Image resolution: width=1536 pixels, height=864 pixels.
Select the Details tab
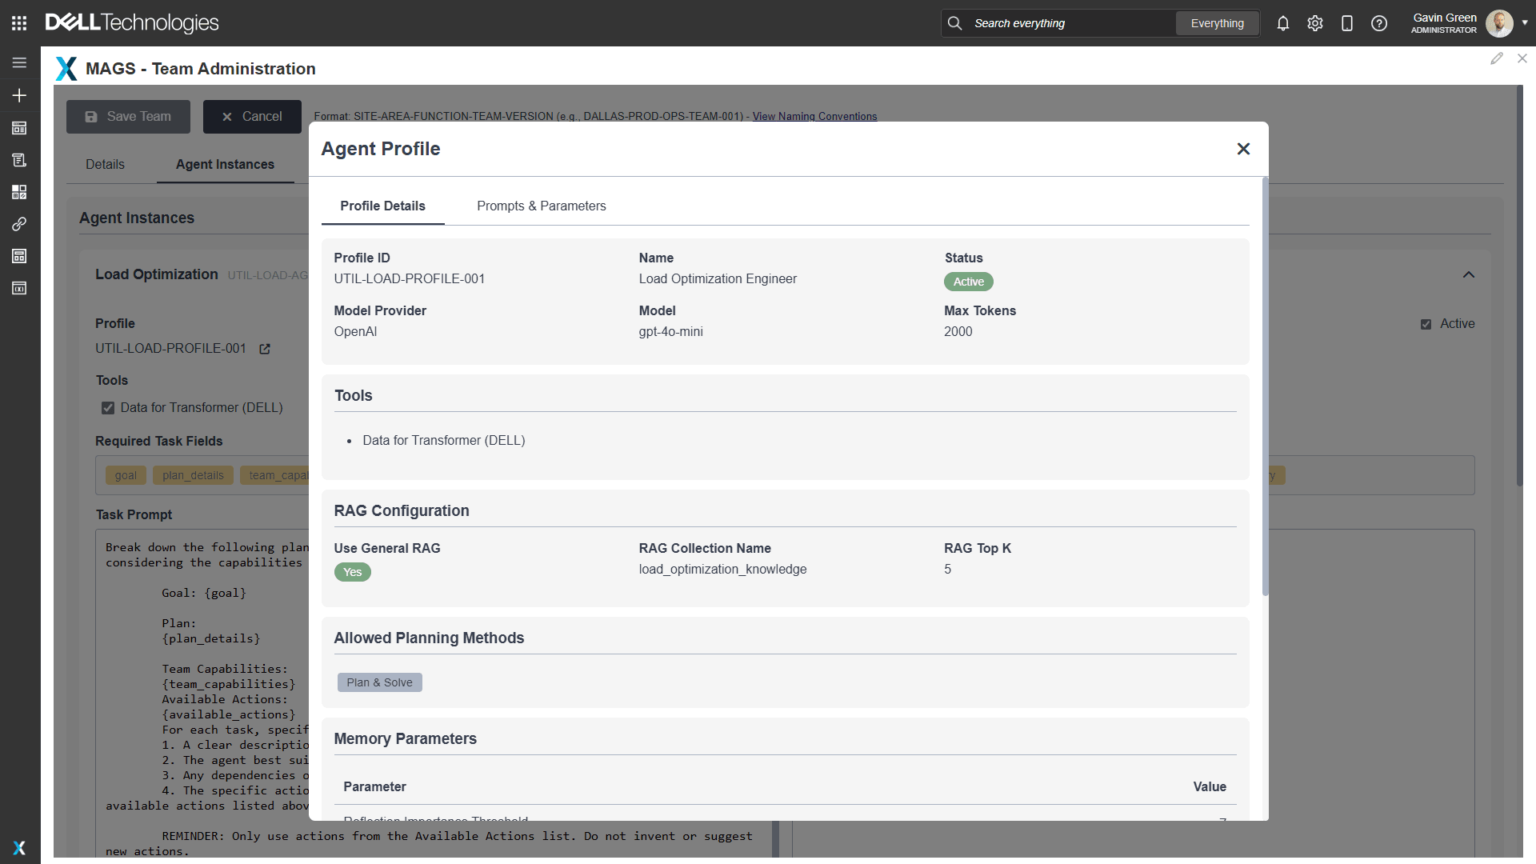point(105,164)
